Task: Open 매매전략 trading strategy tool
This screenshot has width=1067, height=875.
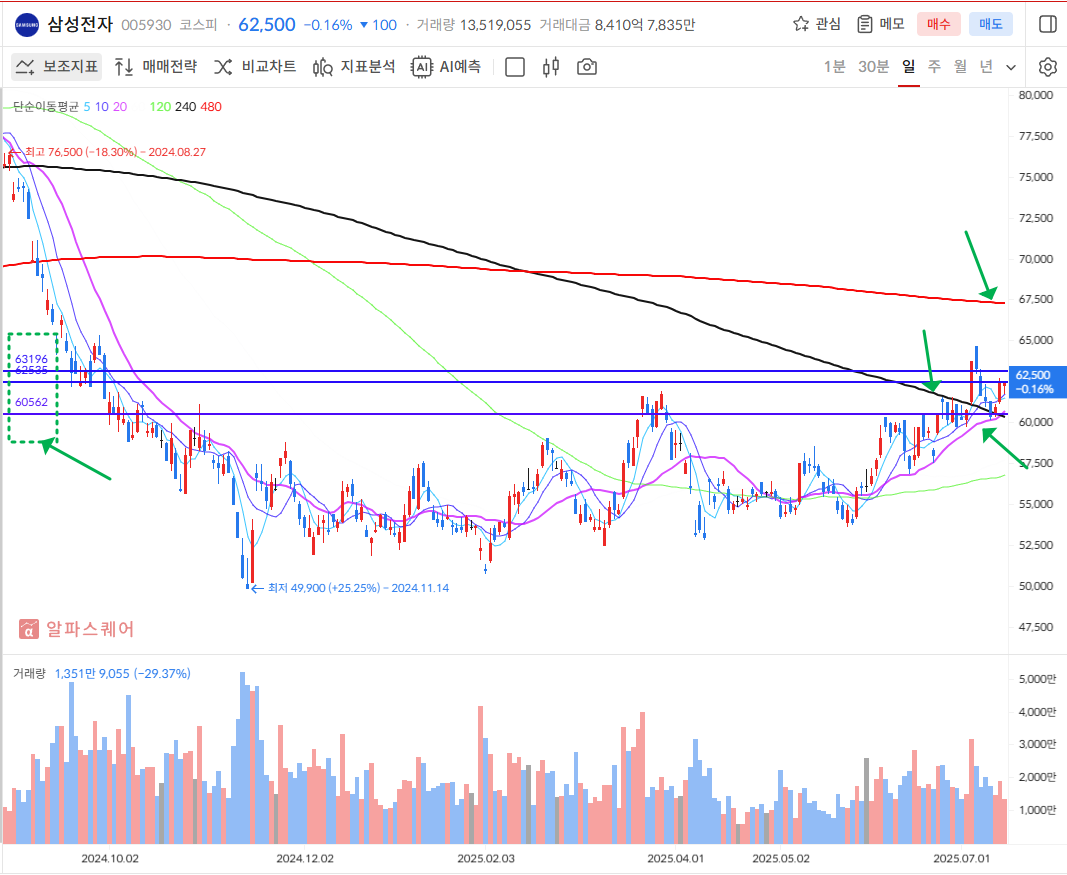Action: [156, 67]
